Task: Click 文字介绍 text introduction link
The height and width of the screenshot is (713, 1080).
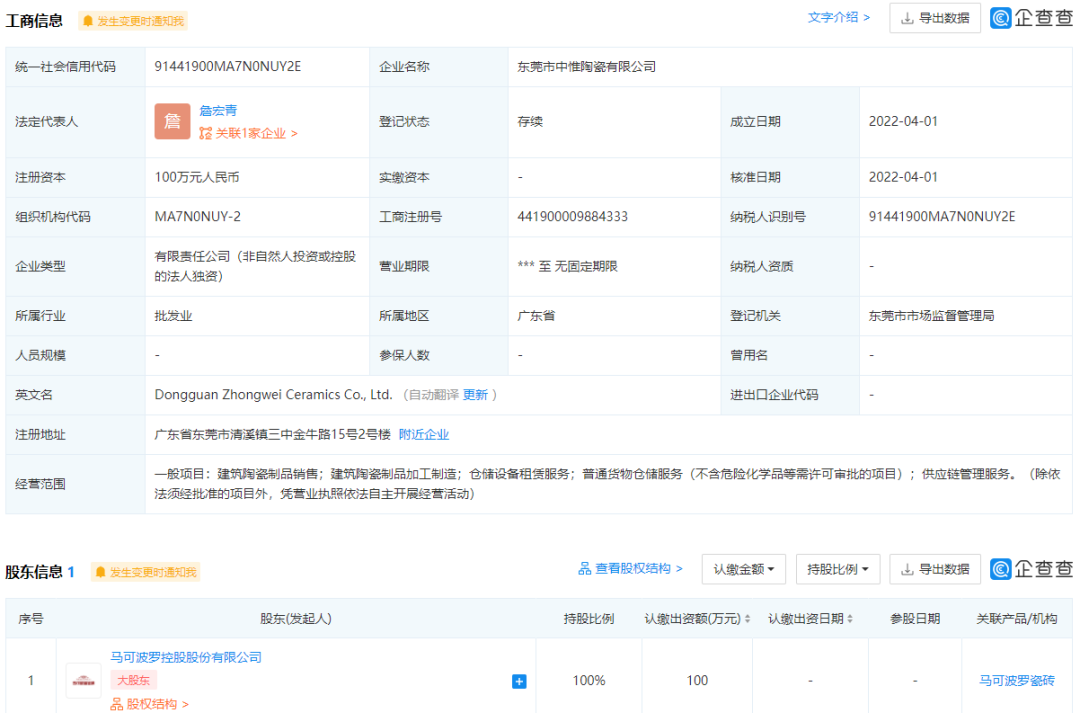Action: click(x=838, y=18)
